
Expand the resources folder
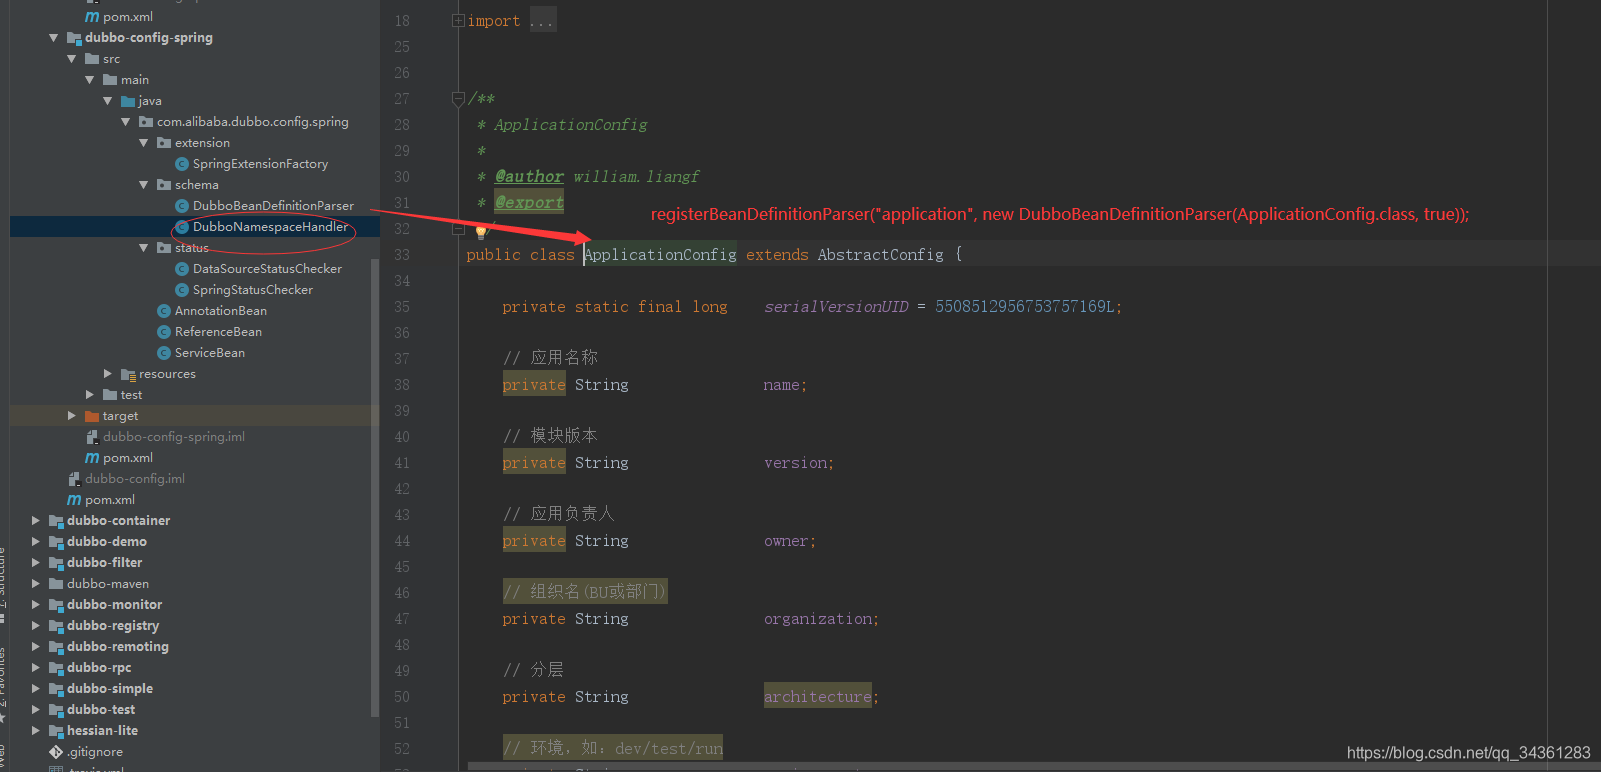coord(108,374)
